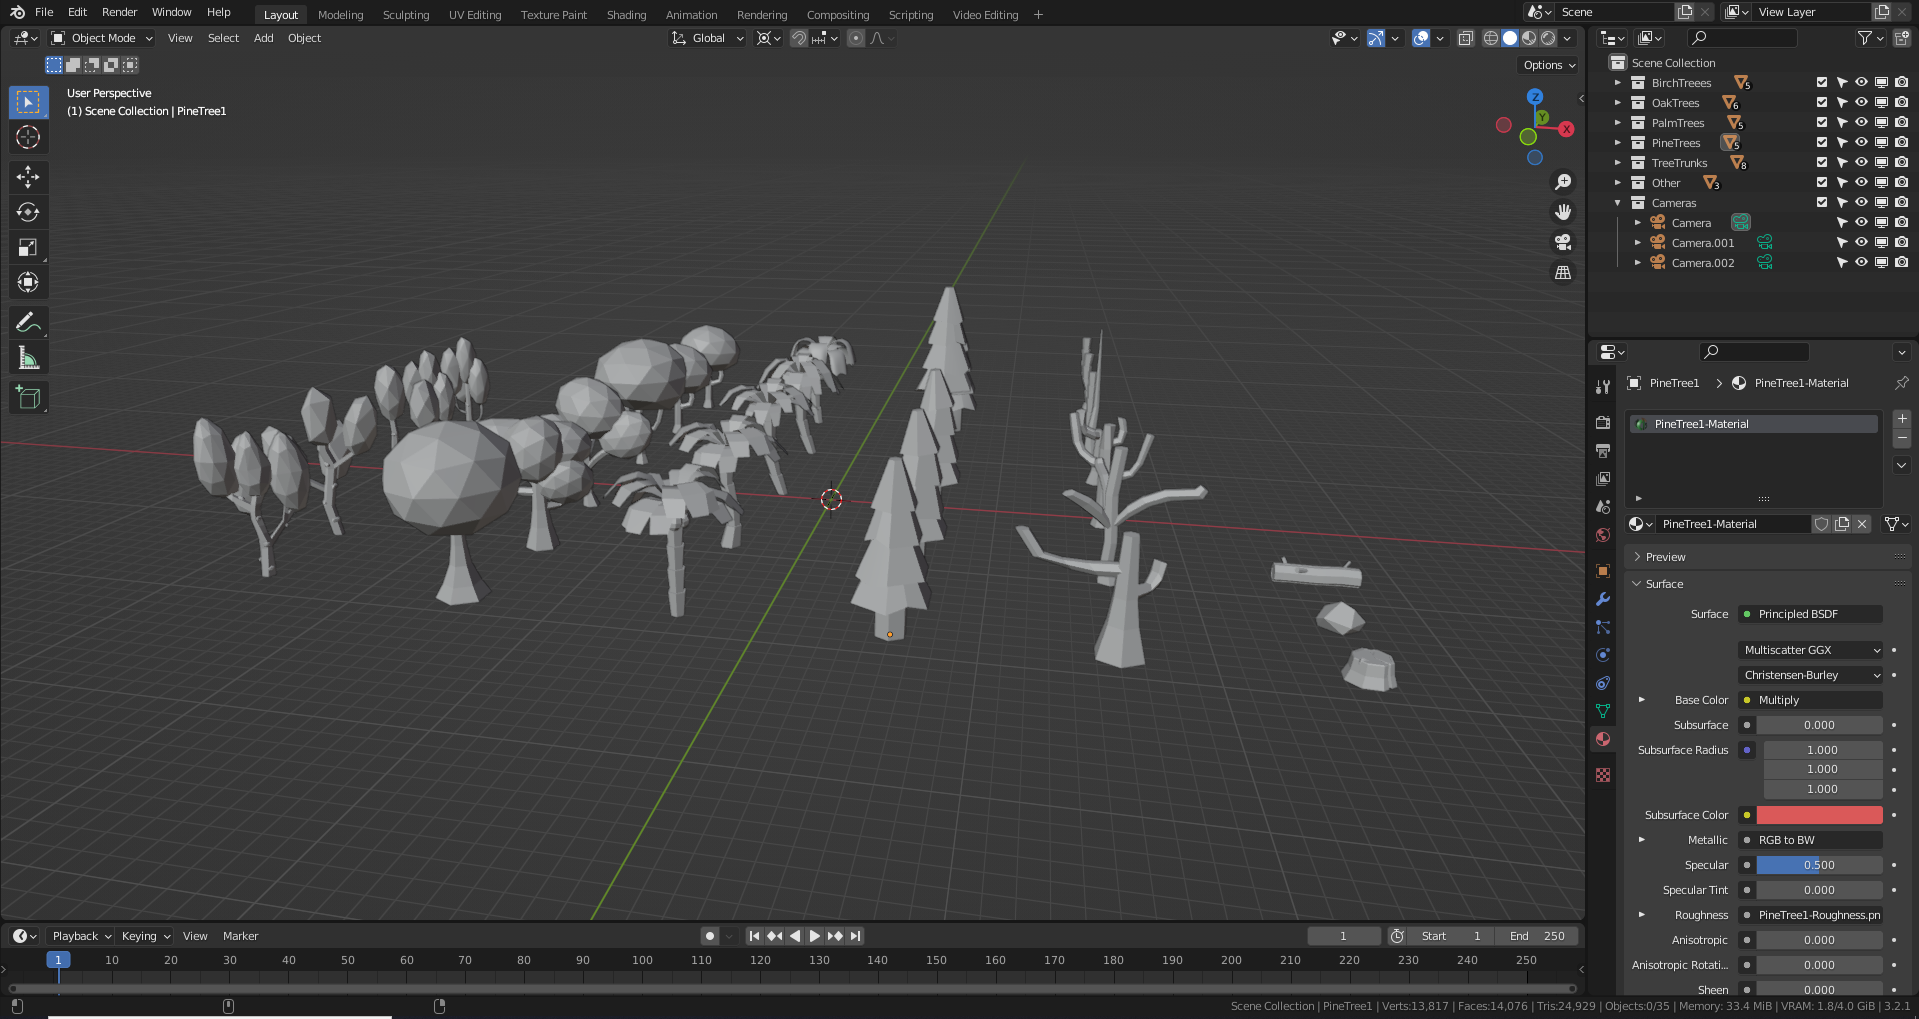Open the Modifier Properties wrench tab
Image resolution: width=1919 pixels, height=1019 pixels.
pos(1603,599)
